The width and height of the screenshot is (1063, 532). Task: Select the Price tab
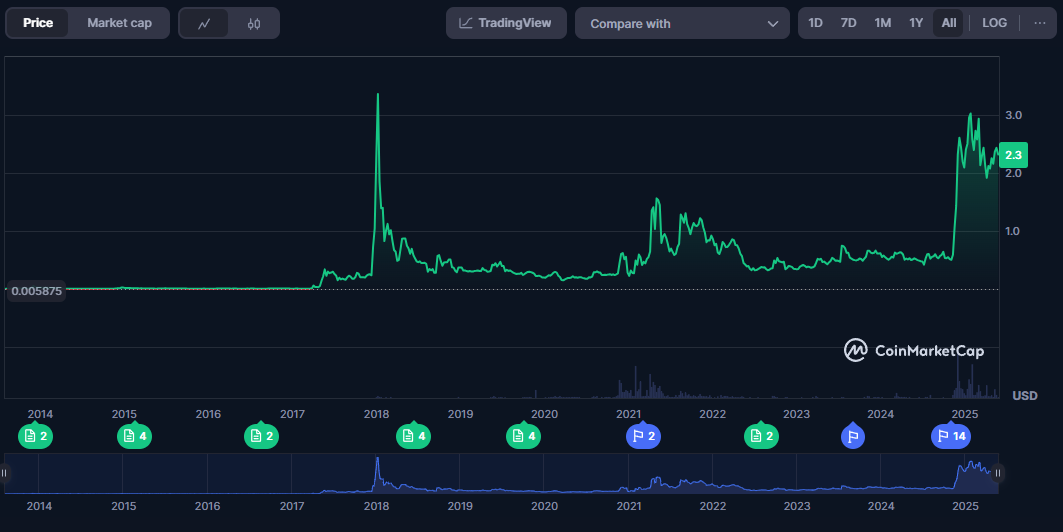(x=38, y=23)
